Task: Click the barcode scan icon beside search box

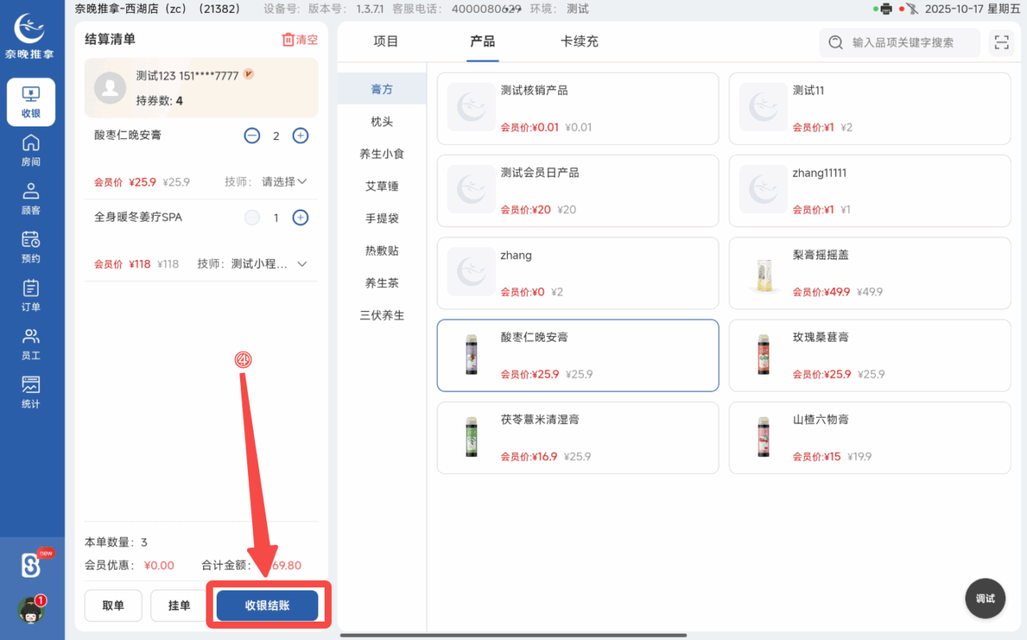Action: (x=1001, y=43)
